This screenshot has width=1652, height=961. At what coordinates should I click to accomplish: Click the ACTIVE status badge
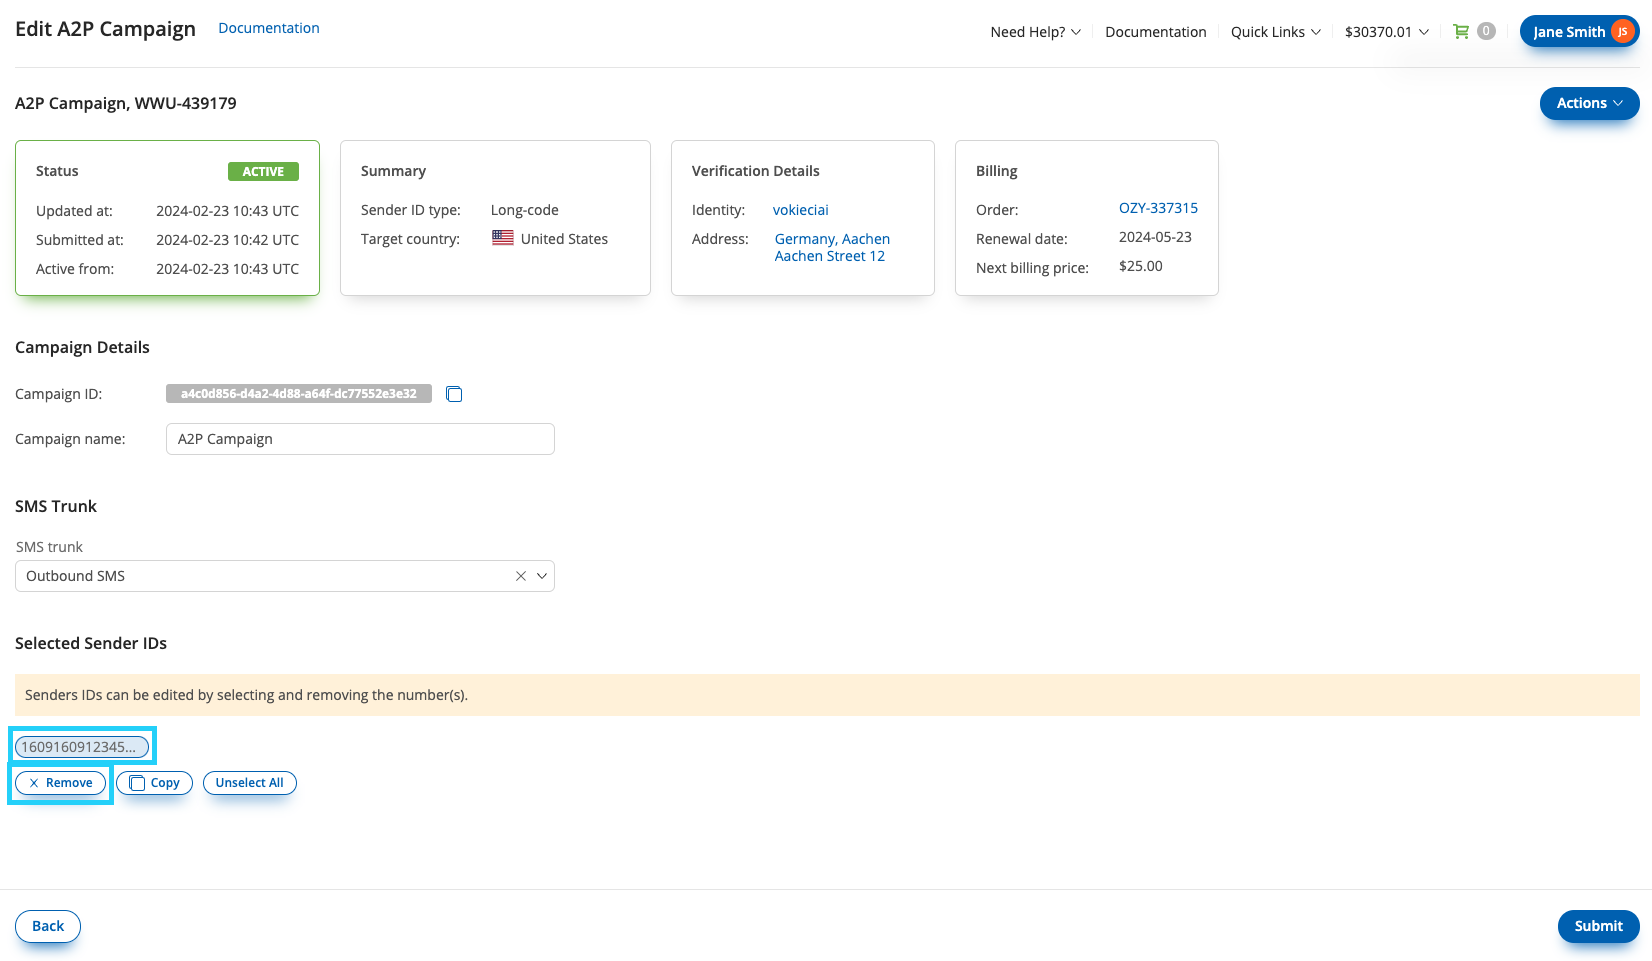pyautogui.click(x=263, y=172)
